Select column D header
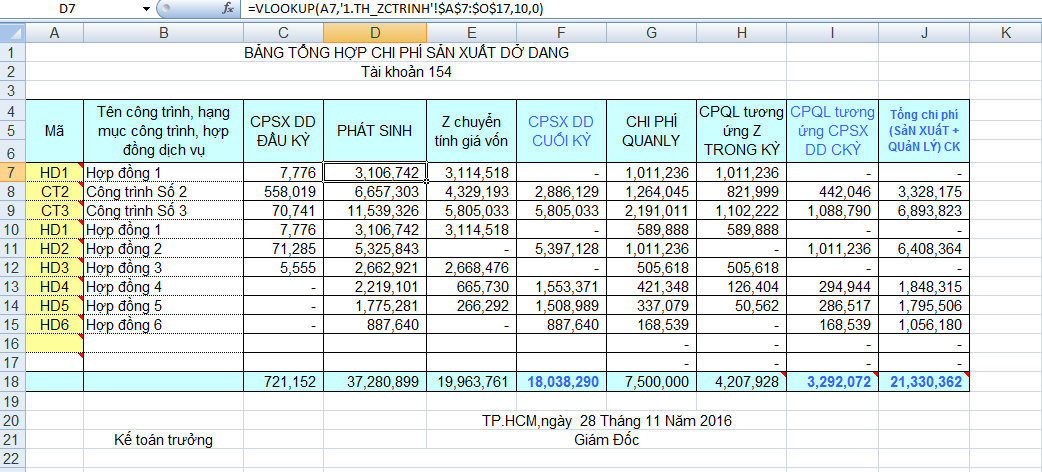Screen dimensions: 1042x472 (x=376, y=33)
